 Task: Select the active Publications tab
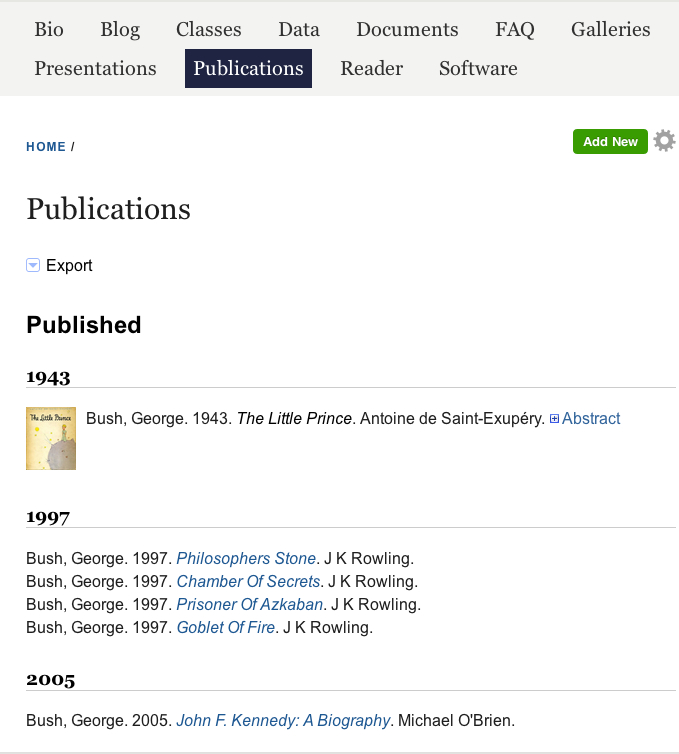(x=248, y=68)
